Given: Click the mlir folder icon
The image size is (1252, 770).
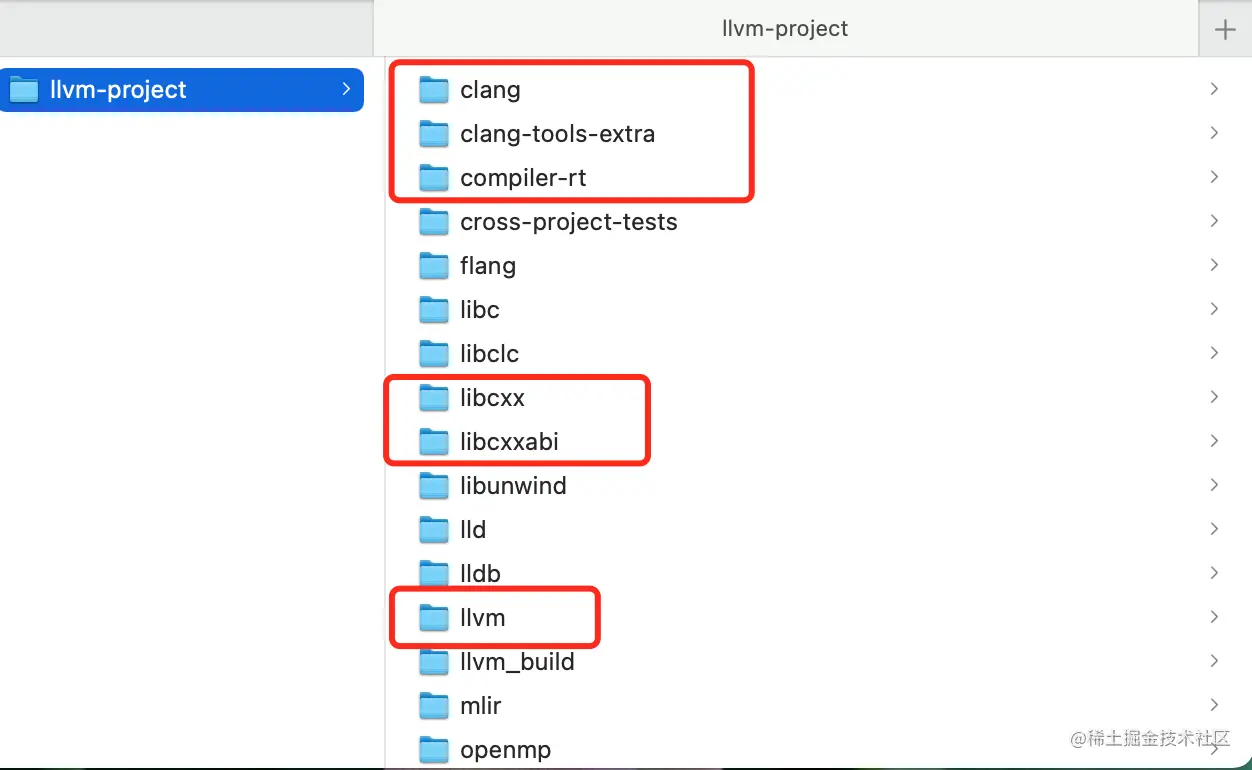Looking at the screenshot, I should click(x=434, y=705).
